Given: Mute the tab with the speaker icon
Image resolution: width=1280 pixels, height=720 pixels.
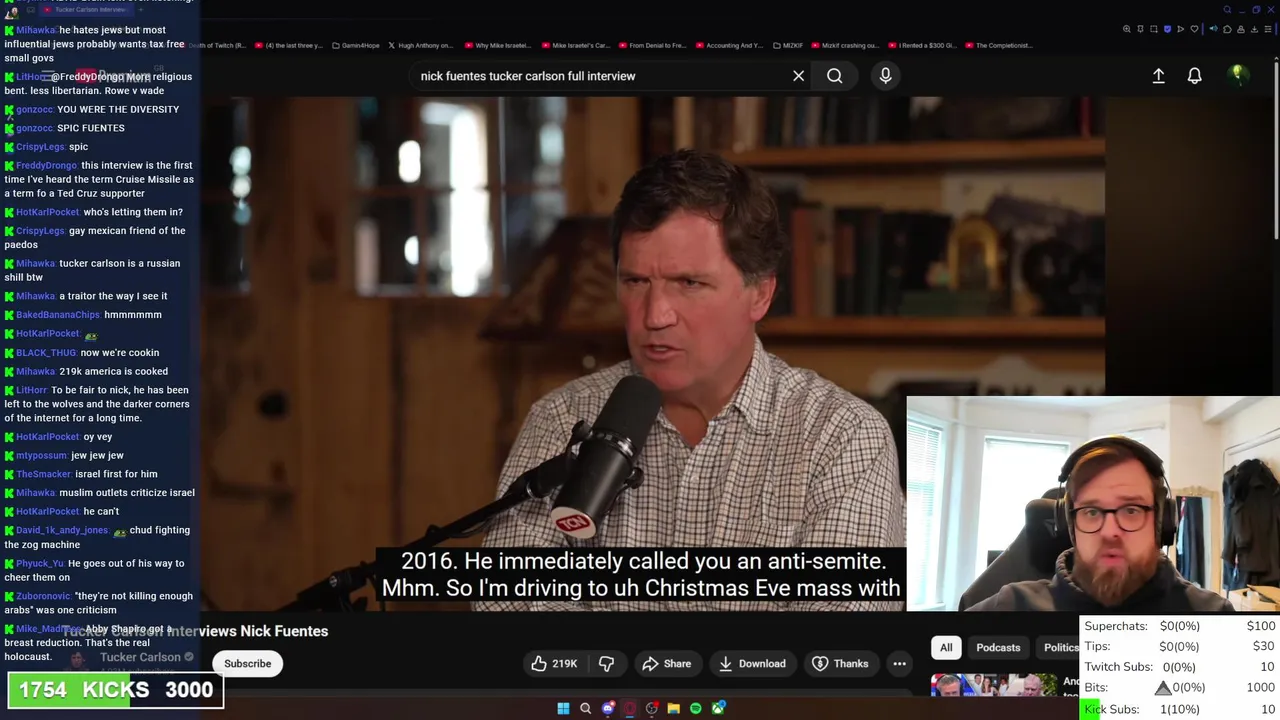Looking at the screenshot, I should coord(1214,29).
